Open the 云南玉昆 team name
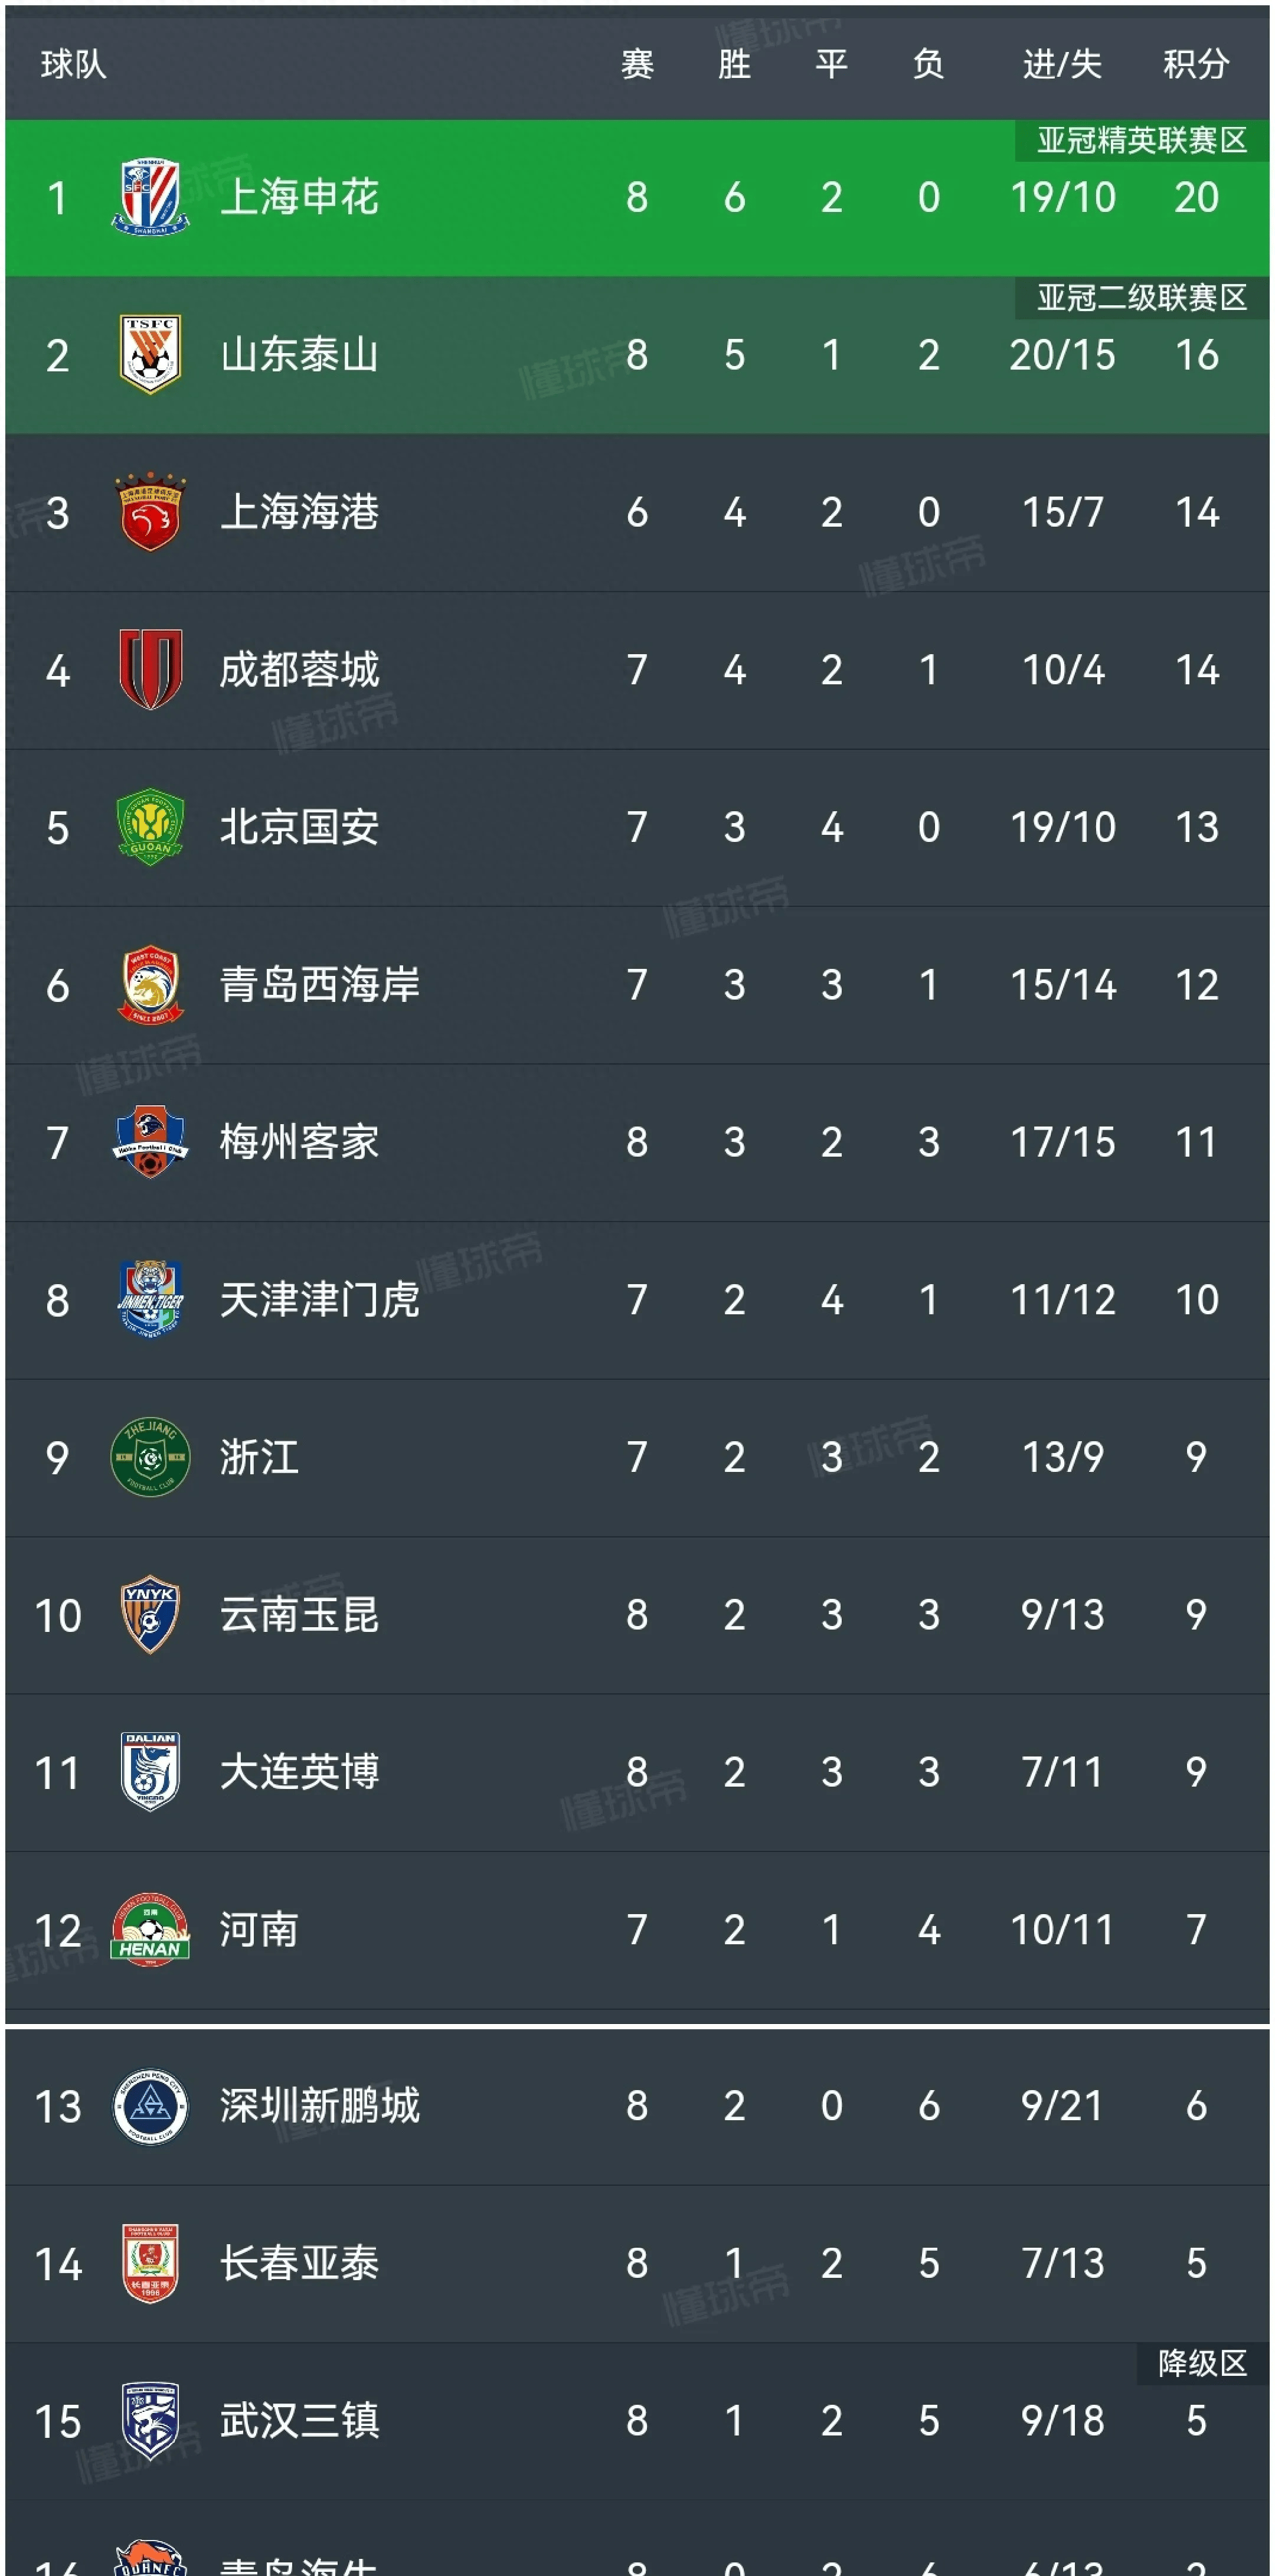 point(299,1614)
